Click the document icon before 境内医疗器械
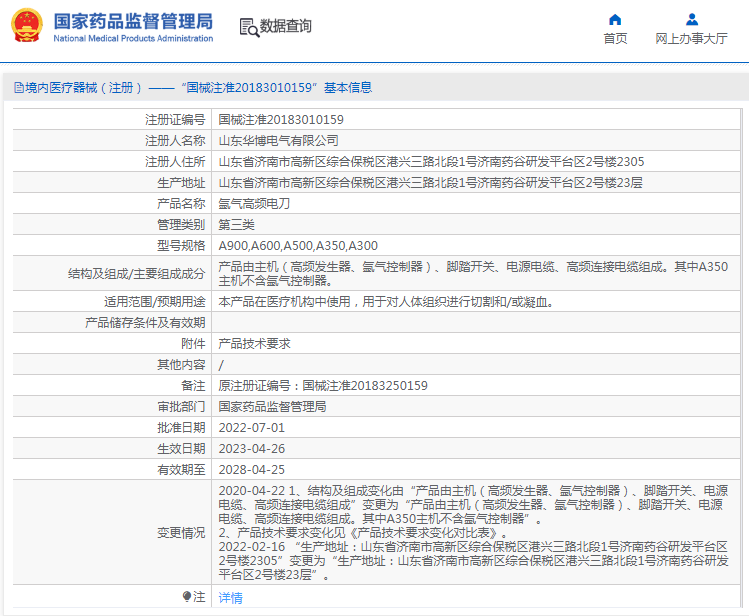 pyautogui.click(x=19, y=88)
